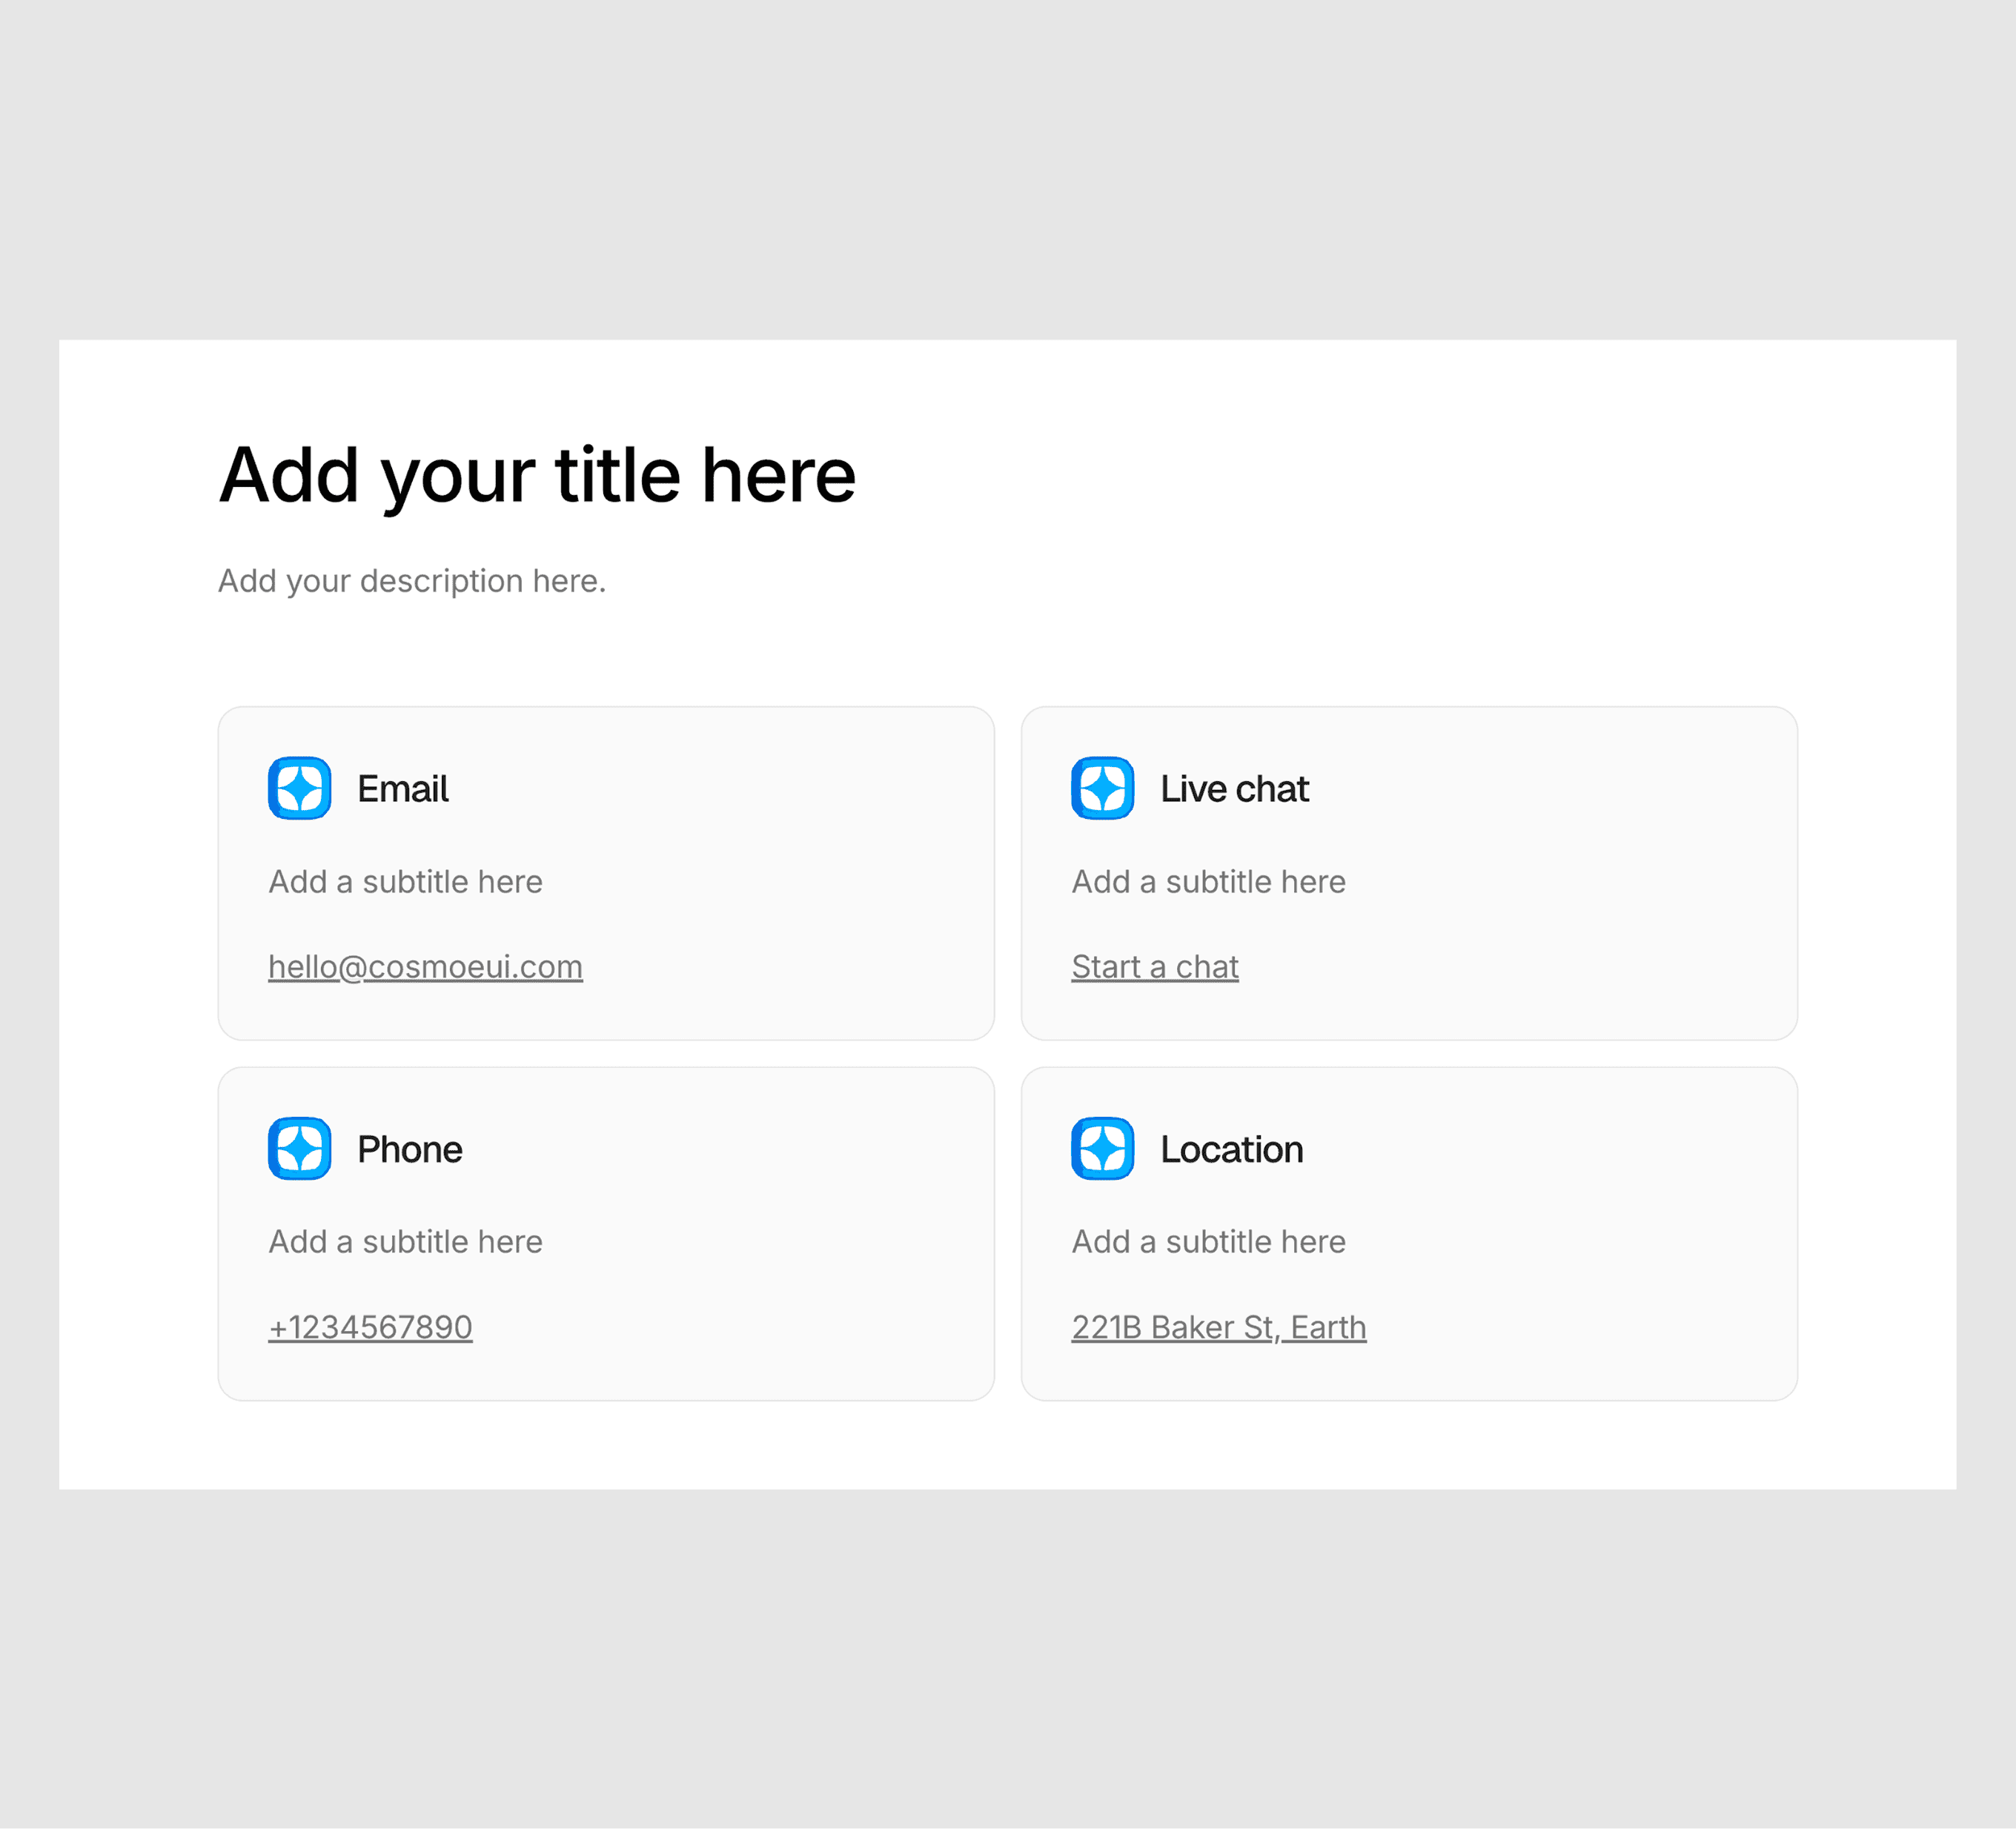2016x1829 pixels.
Task: Click the main title "Add your title here"
Action: pyautogui.click(x=537, y=475)
